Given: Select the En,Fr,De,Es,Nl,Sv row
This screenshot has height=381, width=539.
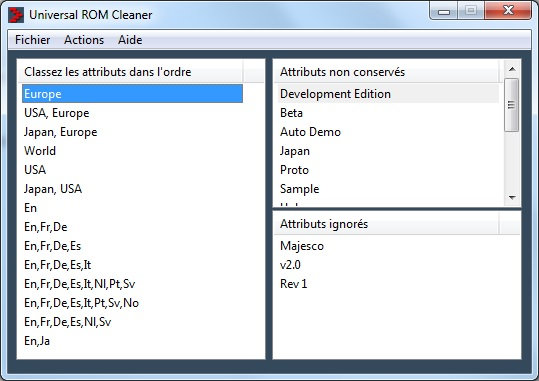Looking at the screenshot, I should (132, 322).
